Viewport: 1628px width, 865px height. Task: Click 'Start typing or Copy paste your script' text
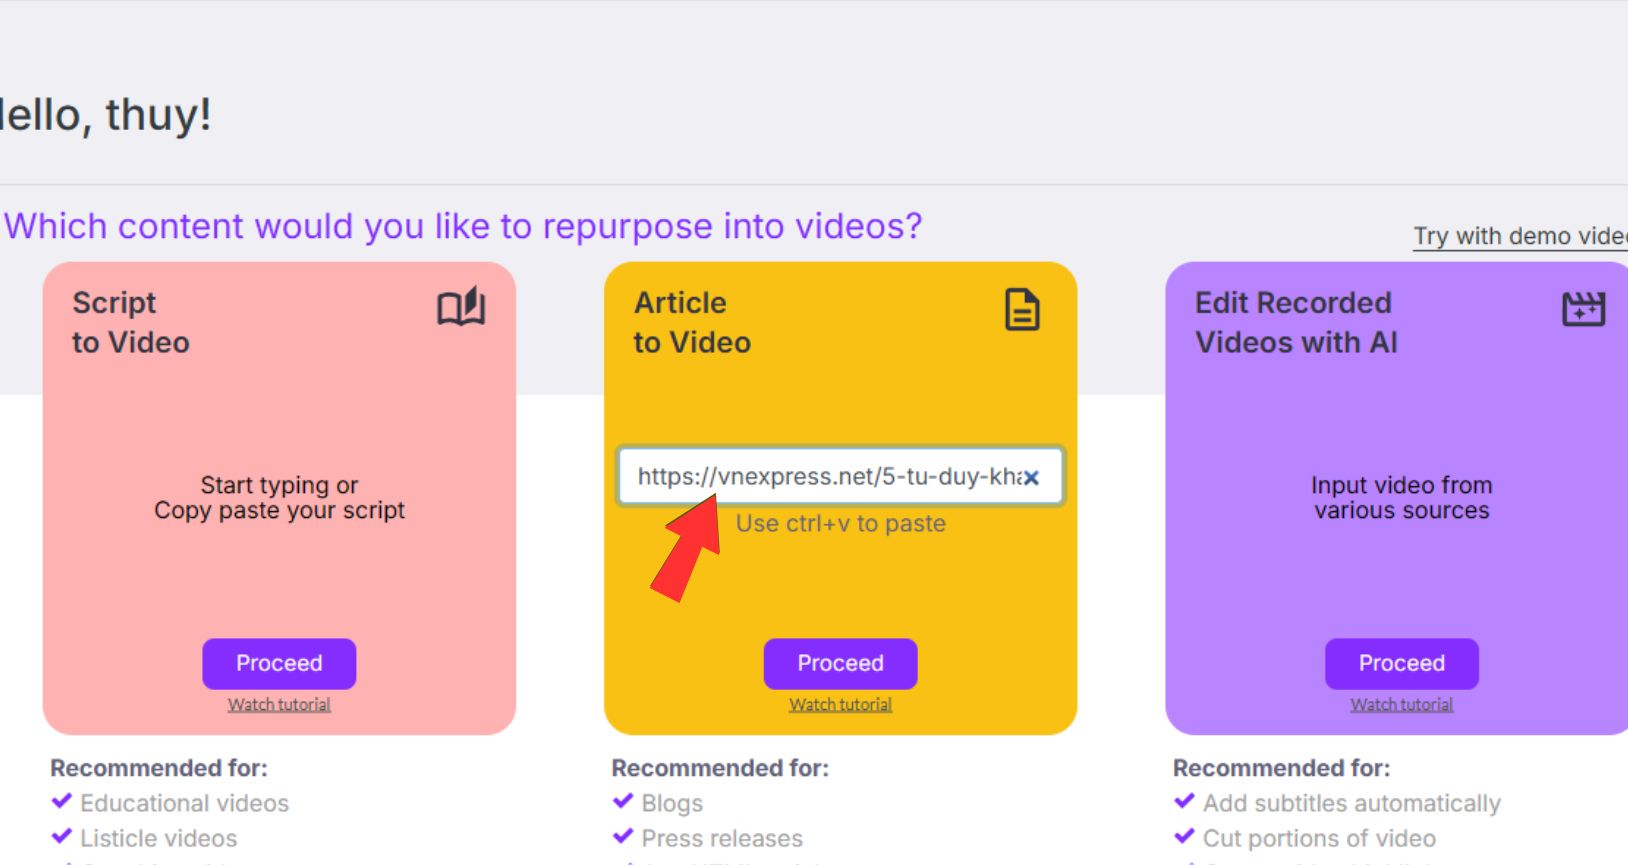point(279,498)
